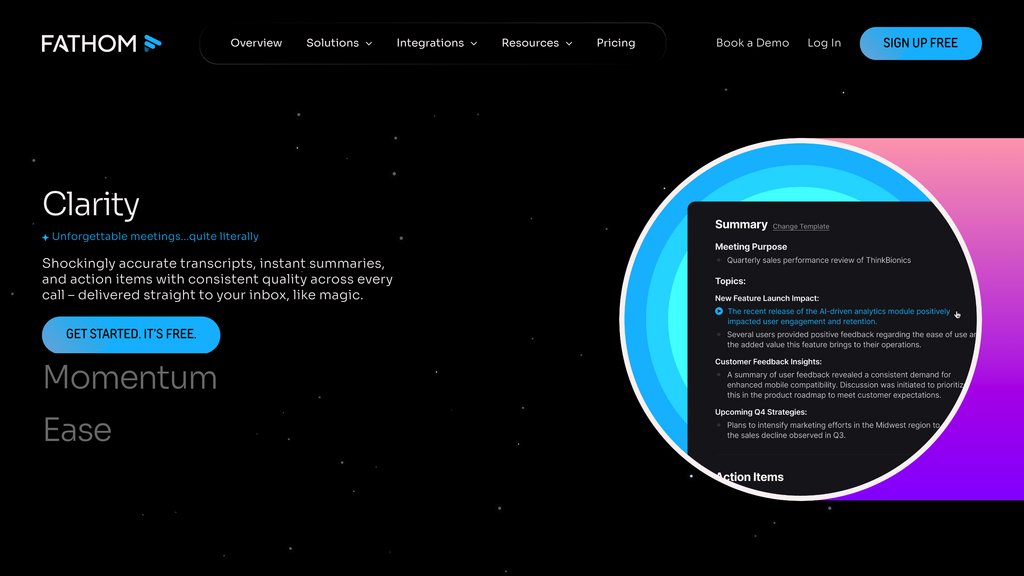Click the Book a Demo link
The image size is (1024, 576).
click(x=752, y=43)
